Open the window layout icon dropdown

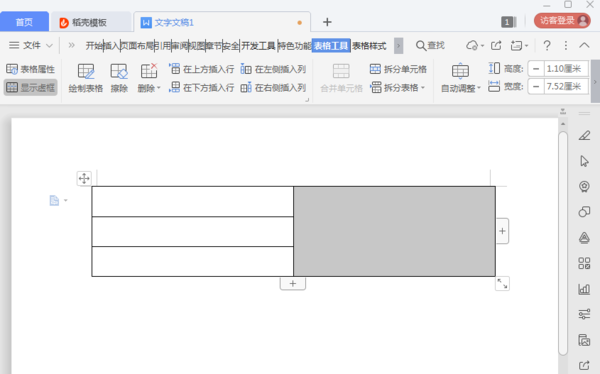click(519, 46)
